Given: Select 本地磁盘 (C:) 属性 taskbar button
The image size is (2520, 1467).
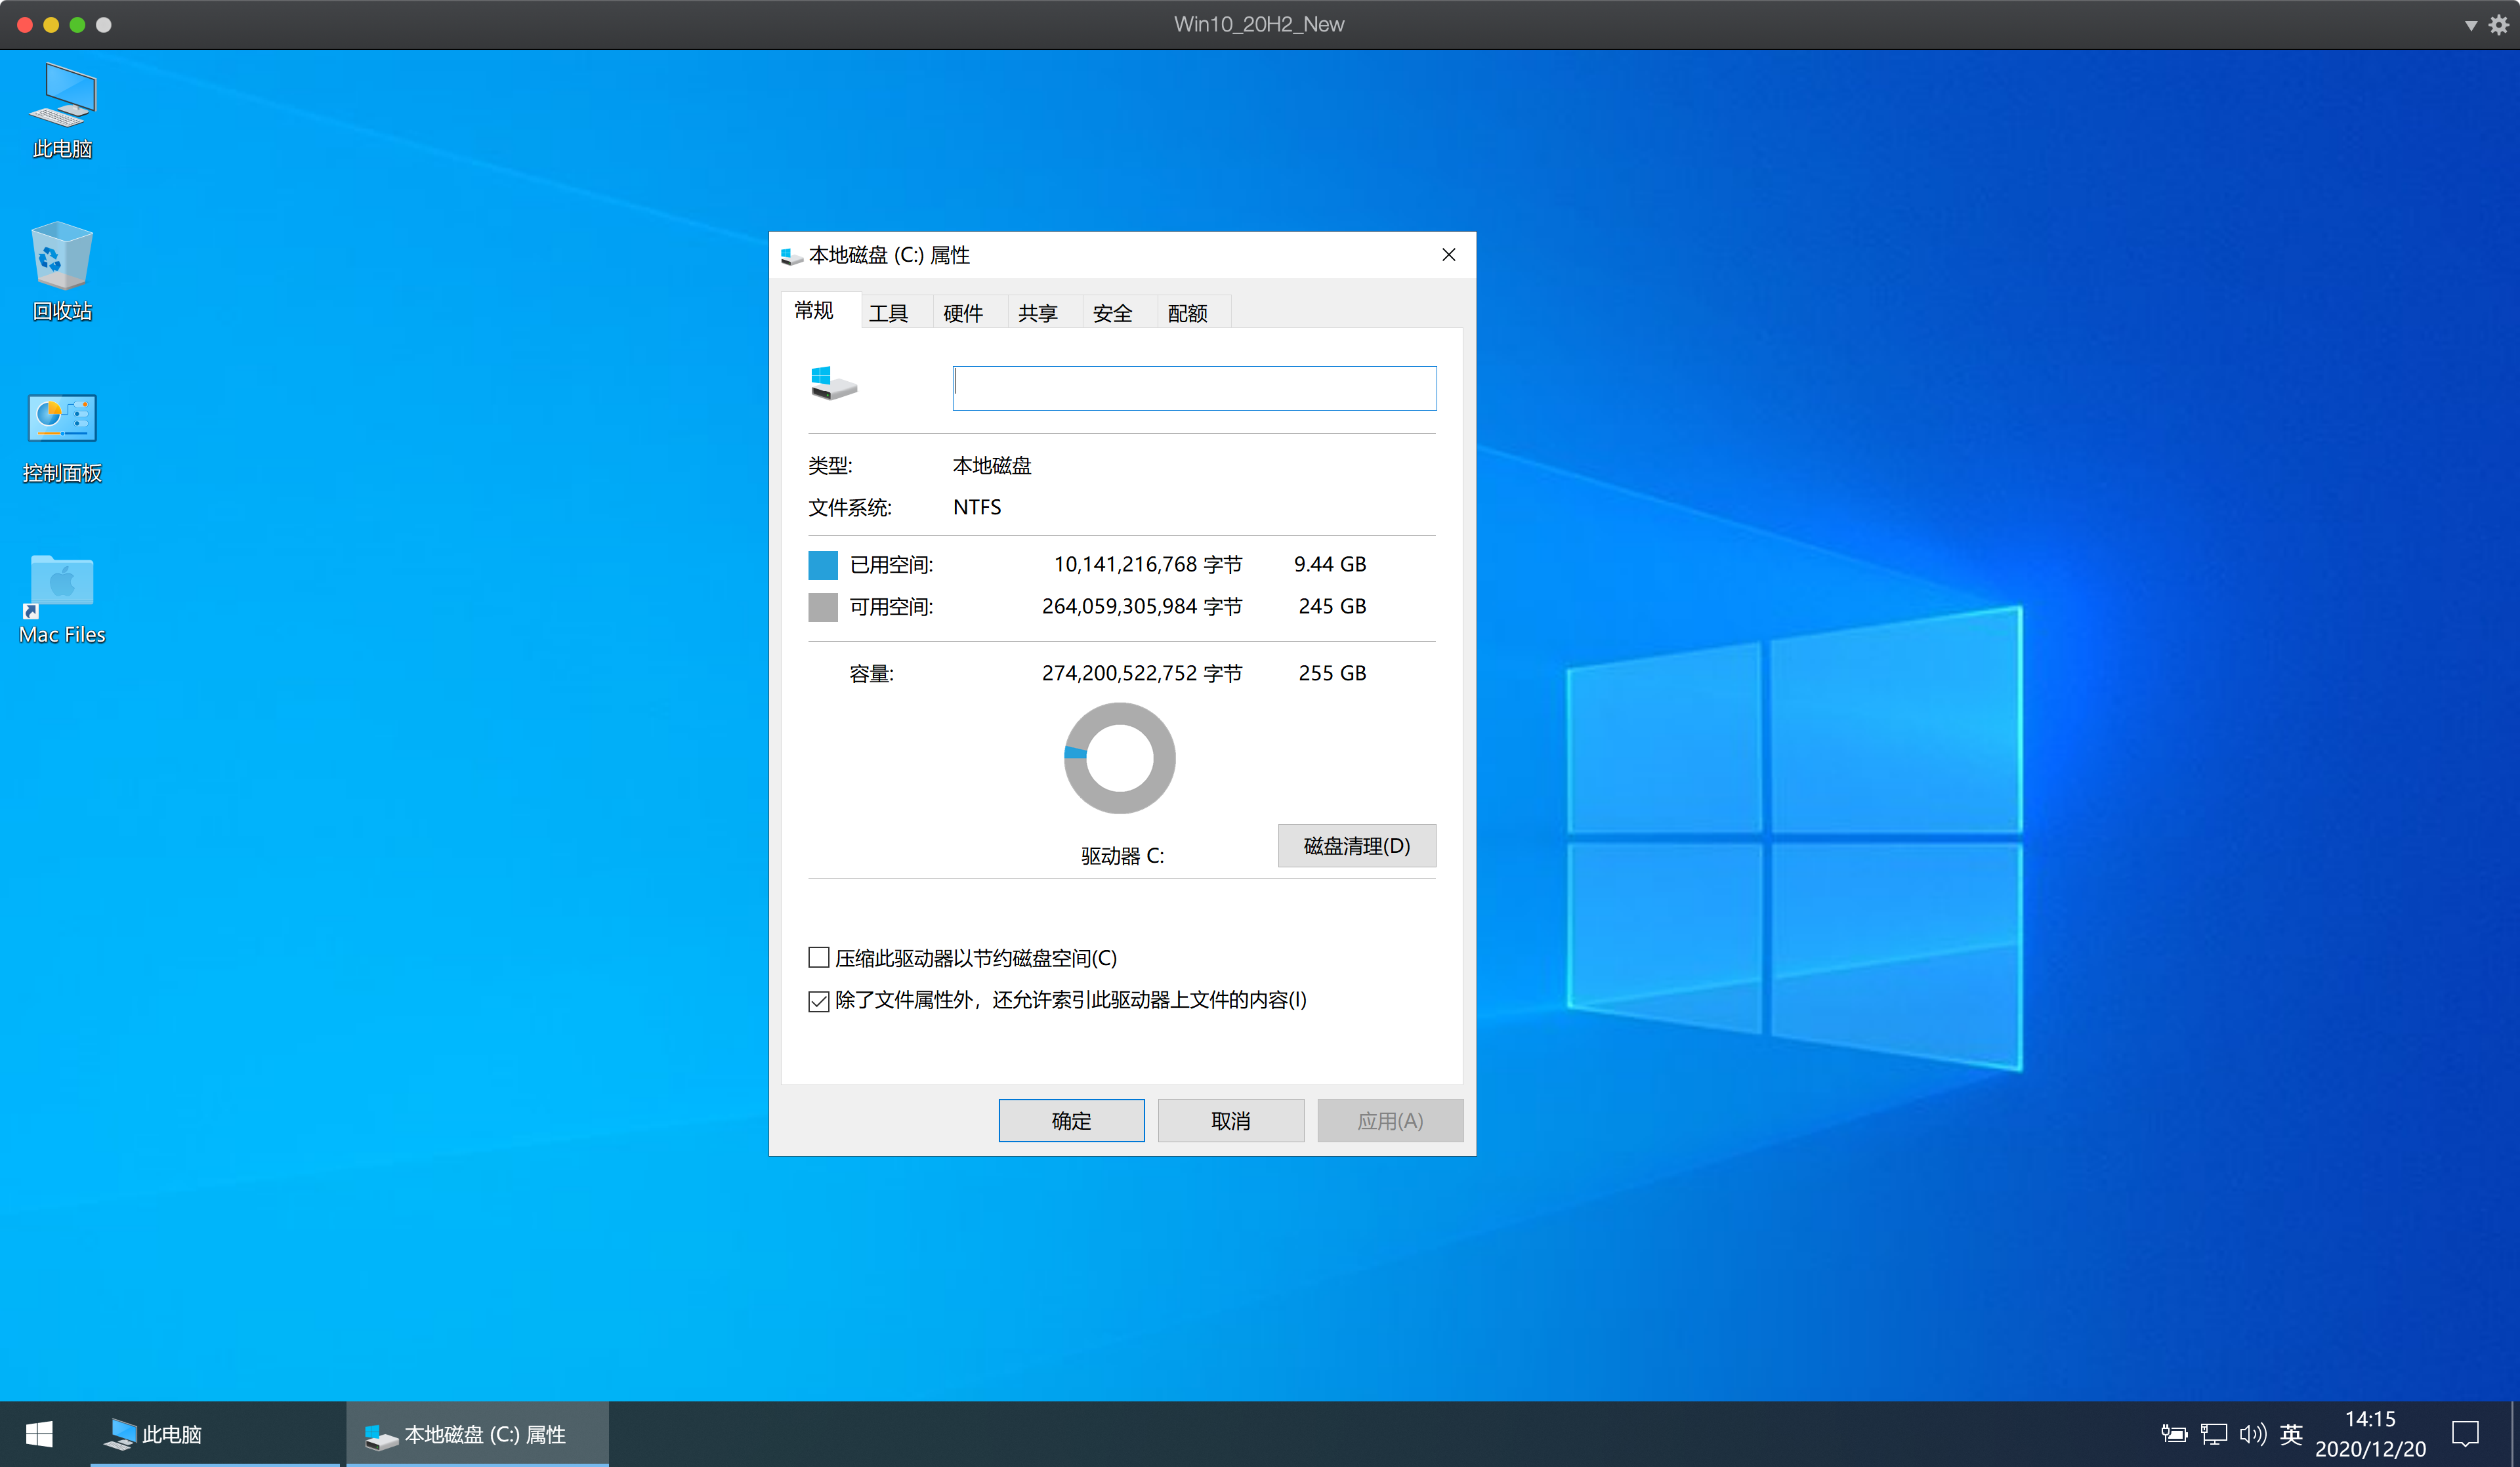Looking at the screenshot, I should pyautogui.click(x=478, y=1434).
